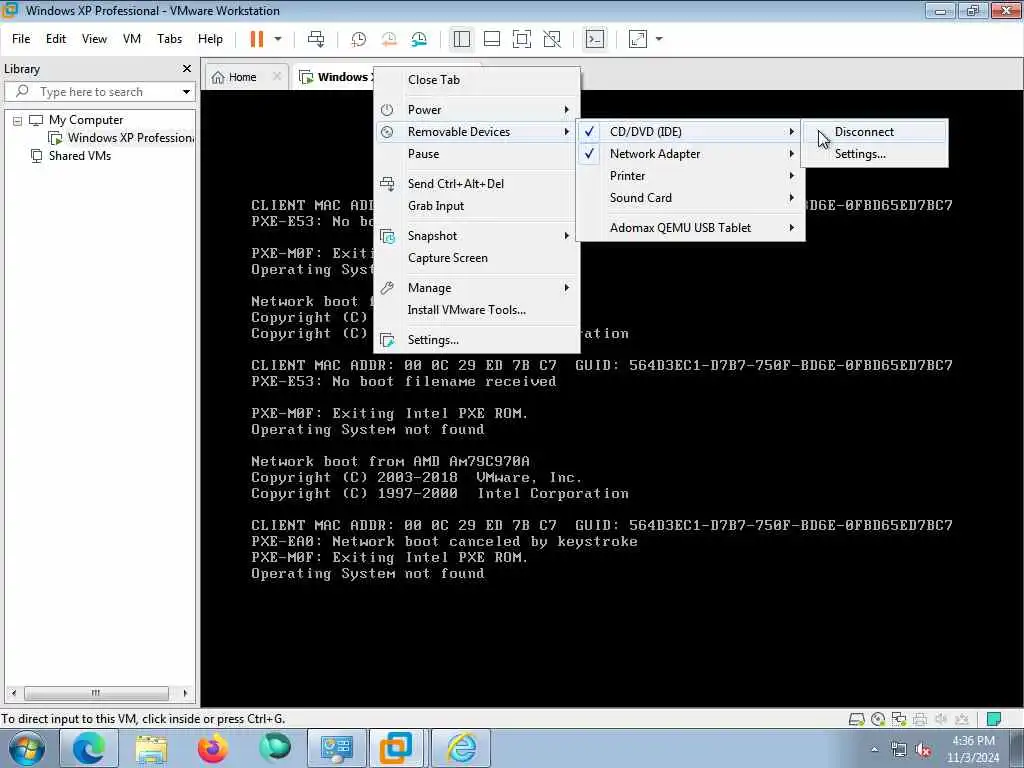Screen dimensions: 1024x768
Task: Click sound card status bar icon
Action: click(941, 719)
